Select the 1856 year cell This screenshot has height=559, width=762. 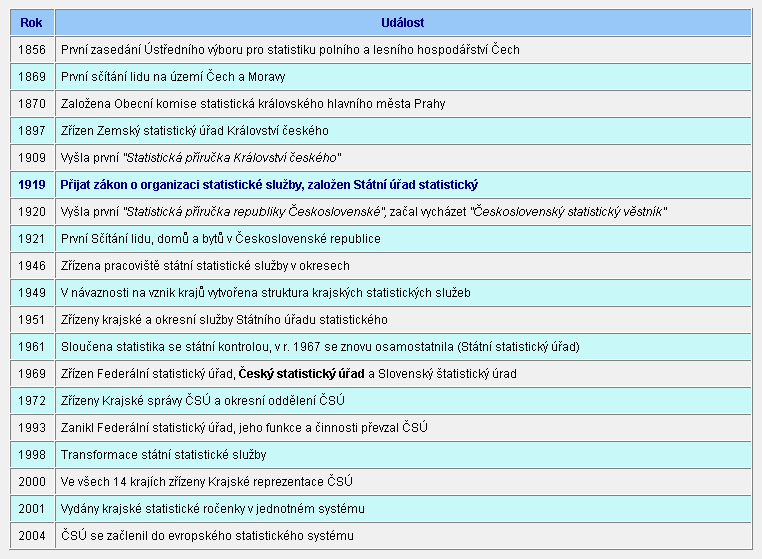tap(31, 49)
